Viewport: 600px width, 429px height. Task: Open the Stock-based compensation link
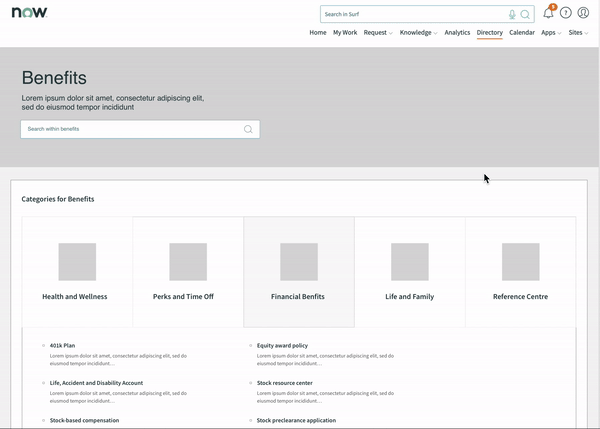pos(84,421)
